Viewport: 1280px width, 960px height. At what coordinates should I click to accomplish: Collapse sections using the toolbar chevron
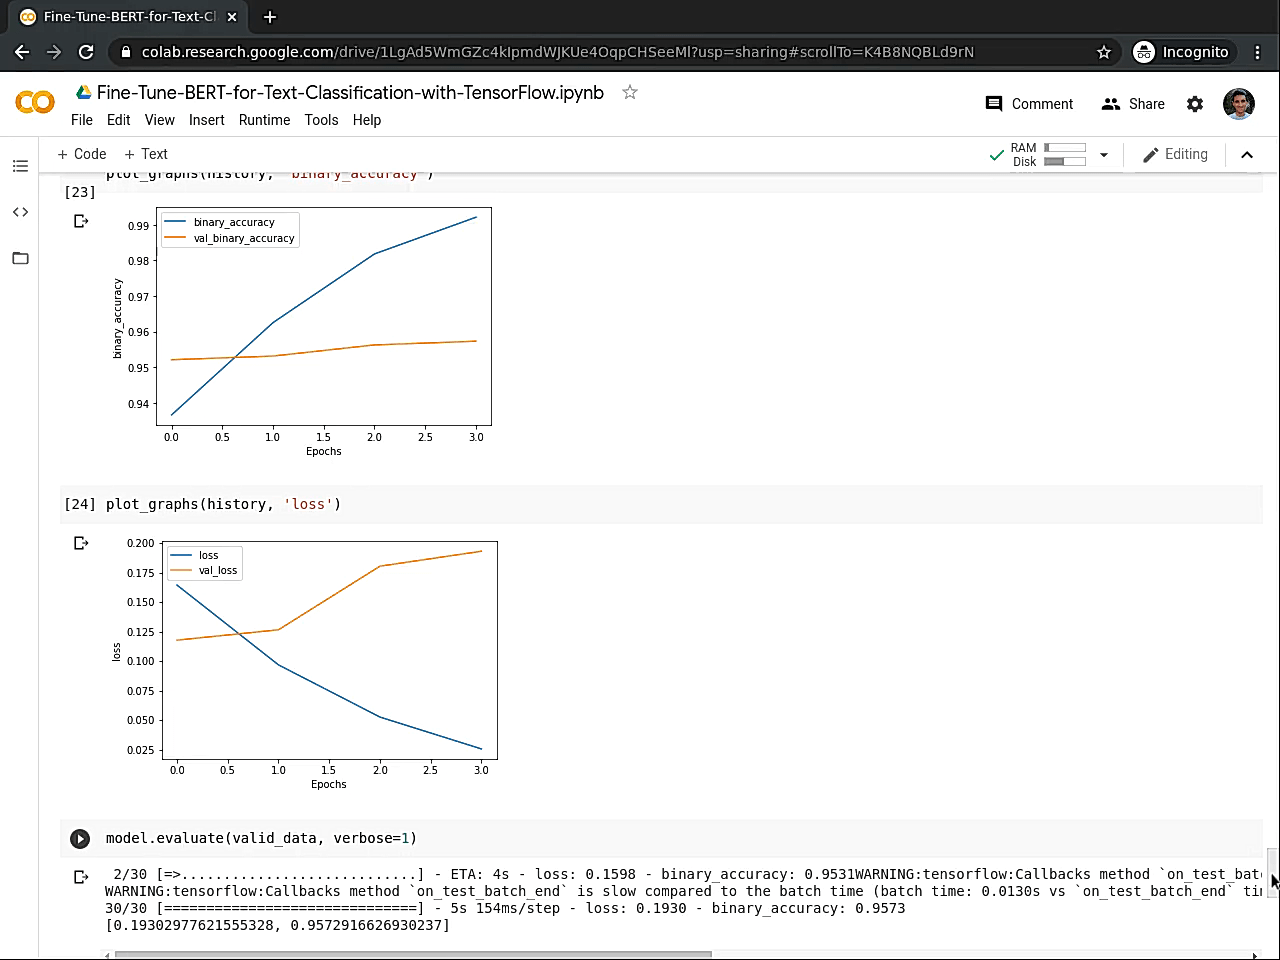[x=1247, y=155]
